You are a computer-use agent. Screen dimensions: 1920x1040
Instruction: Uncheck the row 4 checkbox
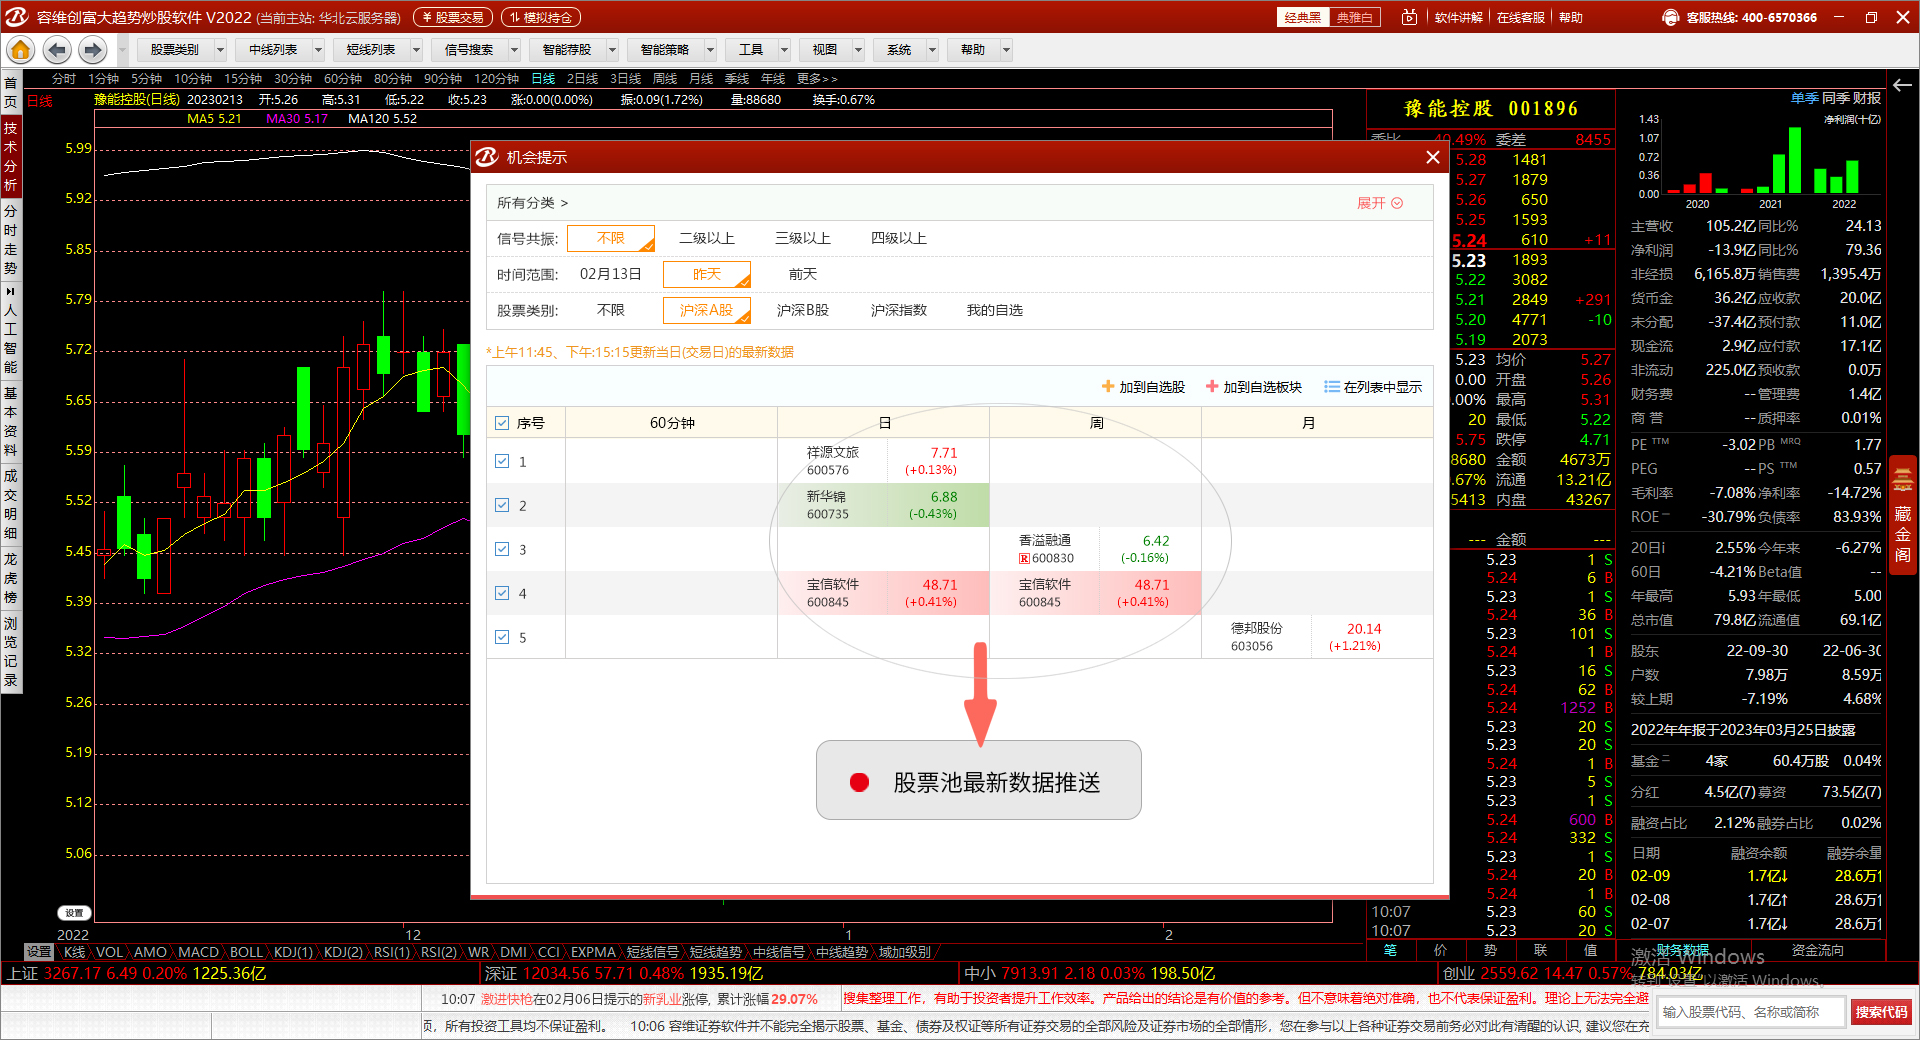(x=502, y=593)
